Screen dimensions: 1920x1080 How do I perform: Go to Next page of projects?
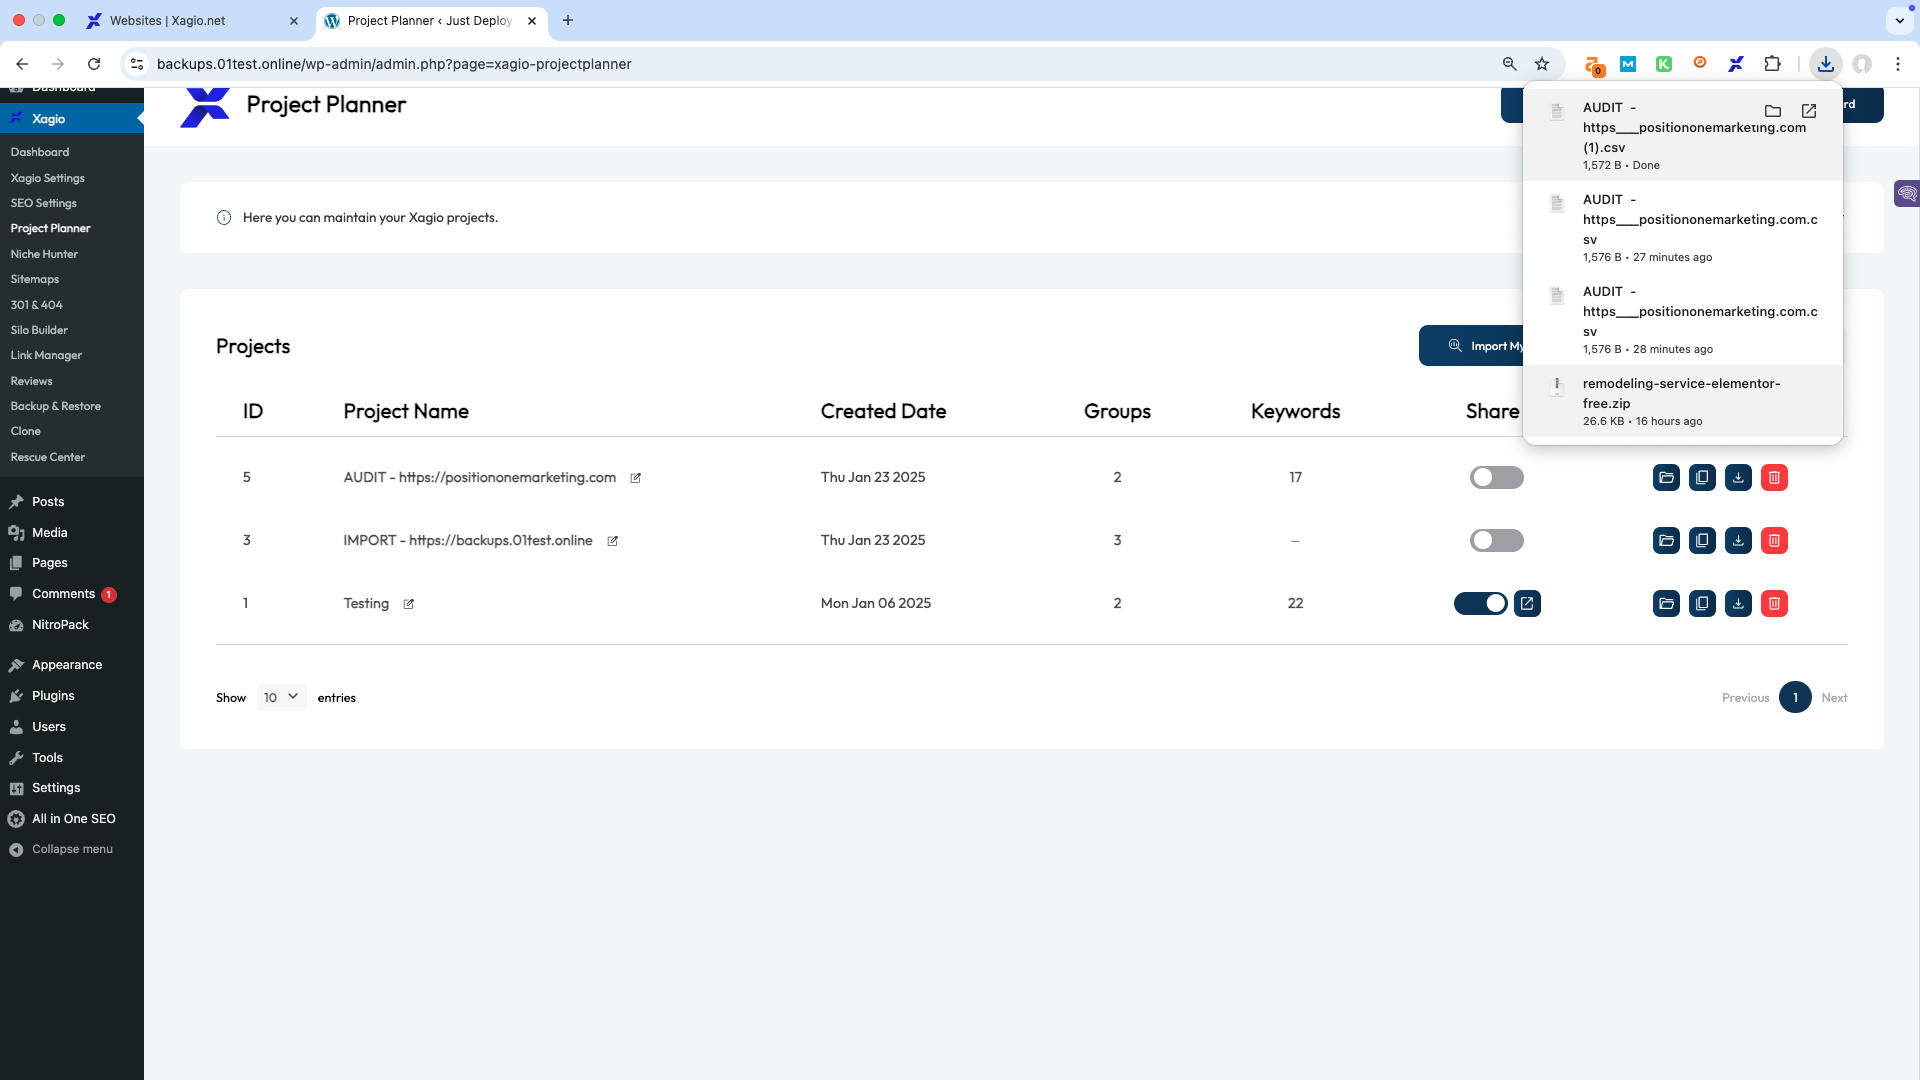pyautogui.click(x=1834, y=698)
